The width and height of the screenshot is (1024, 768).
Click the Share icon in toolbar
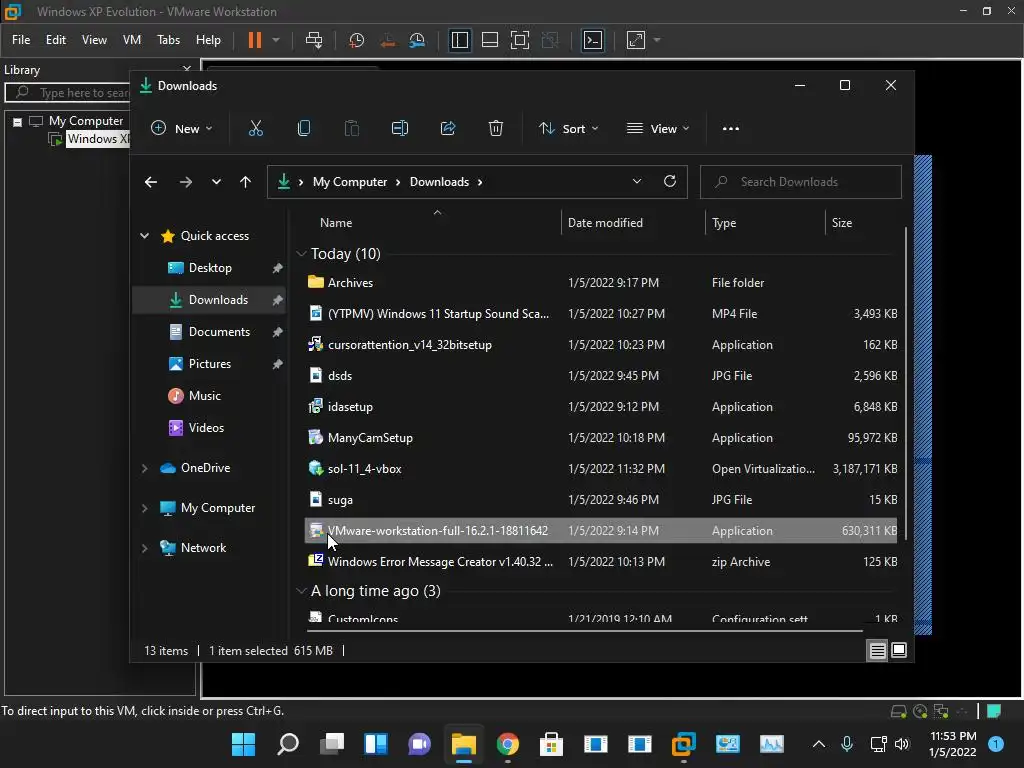(448, 129)
